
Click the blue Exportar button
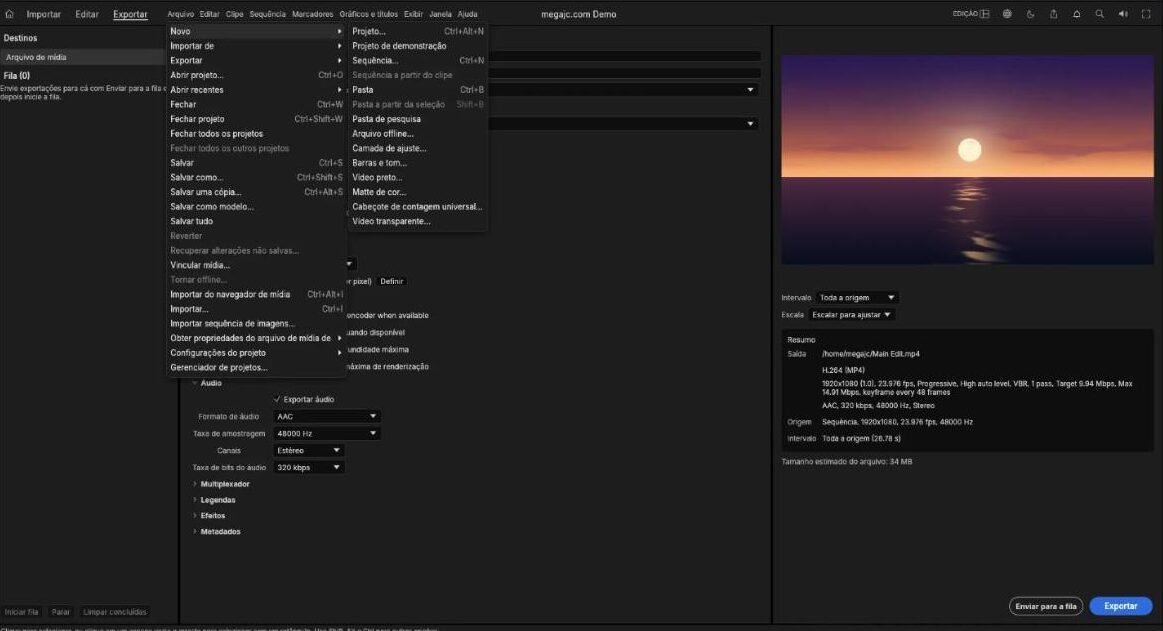tap(1121, 606)
